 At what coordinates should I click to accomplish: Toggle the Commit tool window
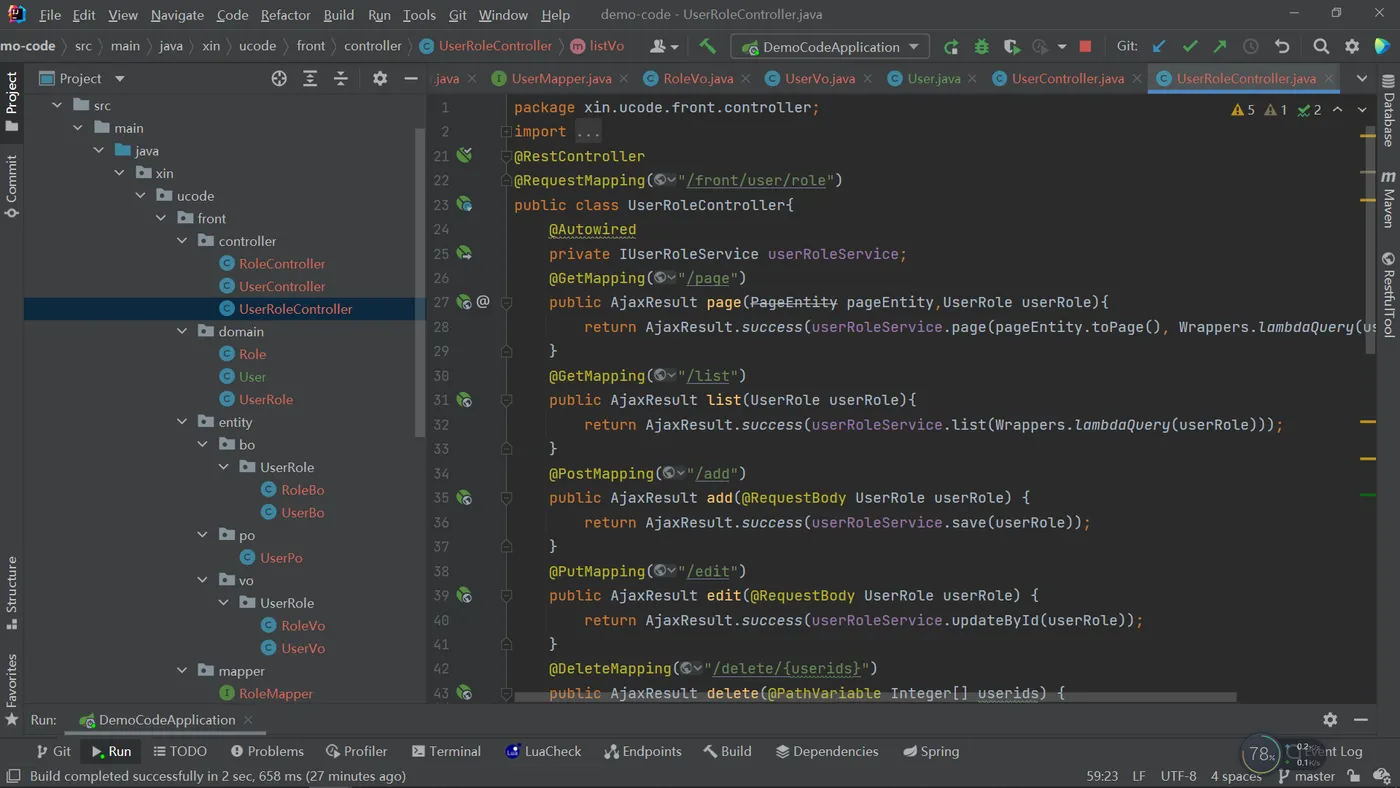pos(12,186)
